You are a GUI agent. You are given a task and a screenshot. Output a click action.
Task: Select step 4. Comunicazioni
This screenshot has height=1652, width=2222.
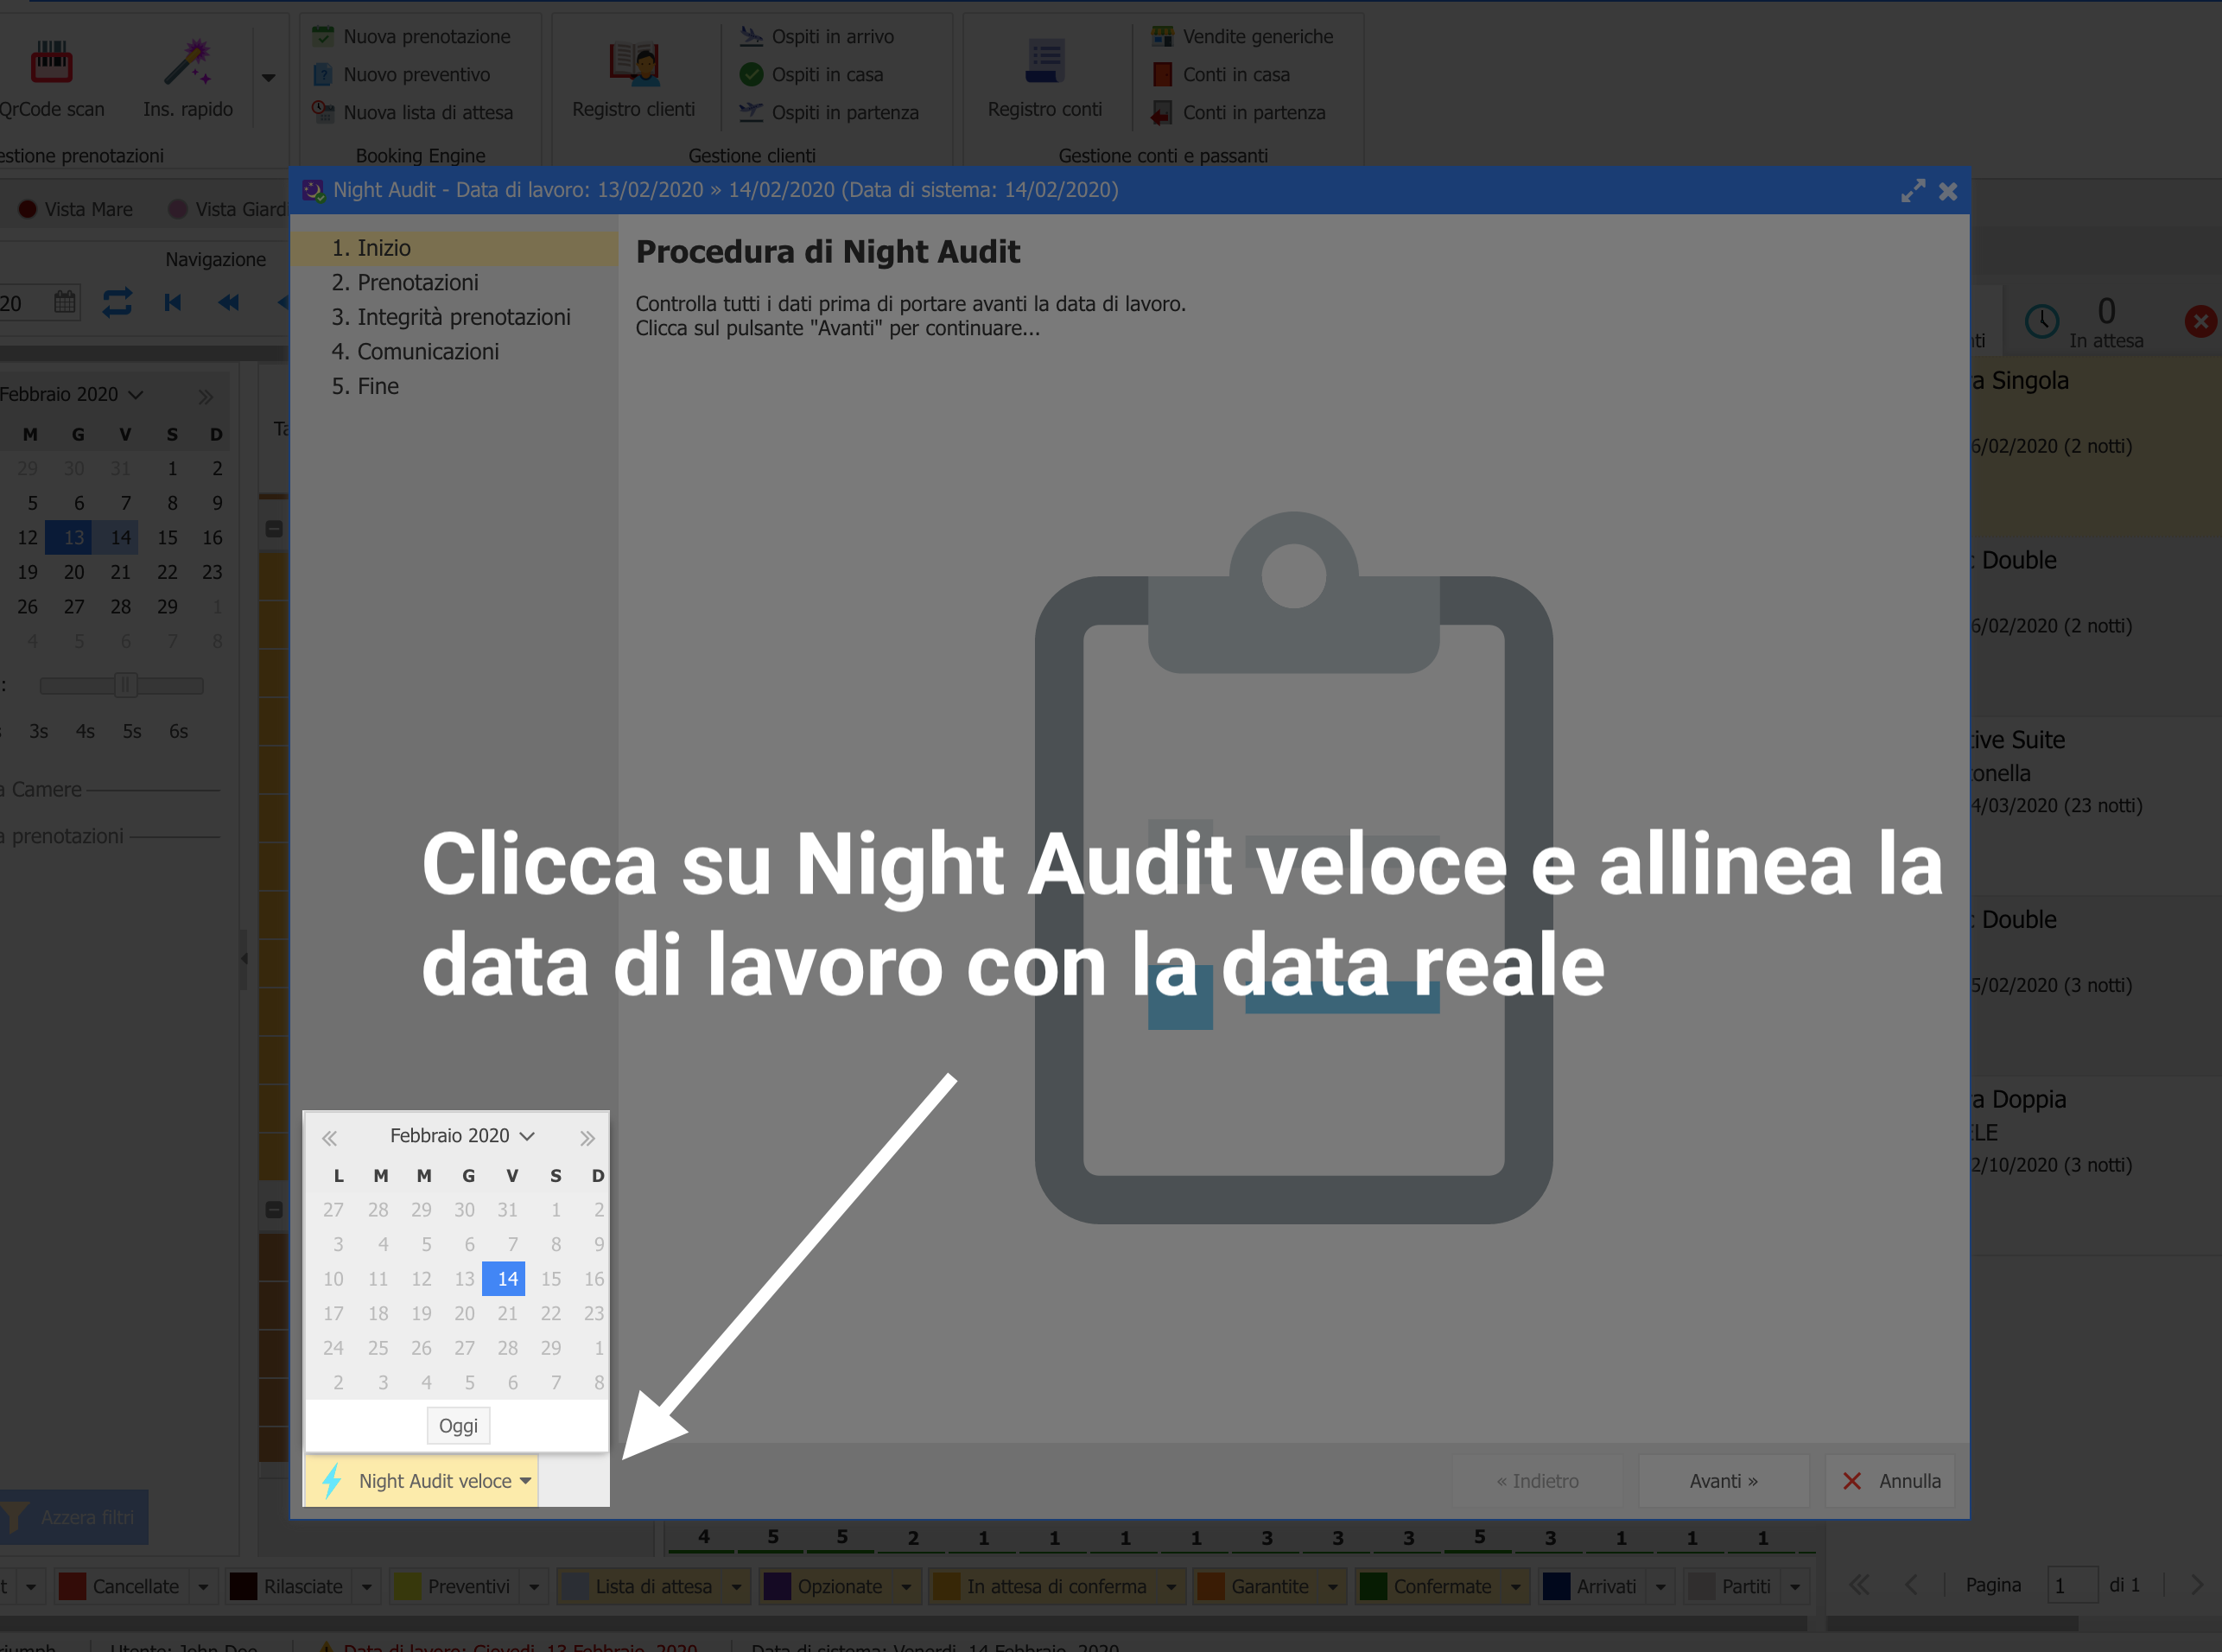(454, 352)
